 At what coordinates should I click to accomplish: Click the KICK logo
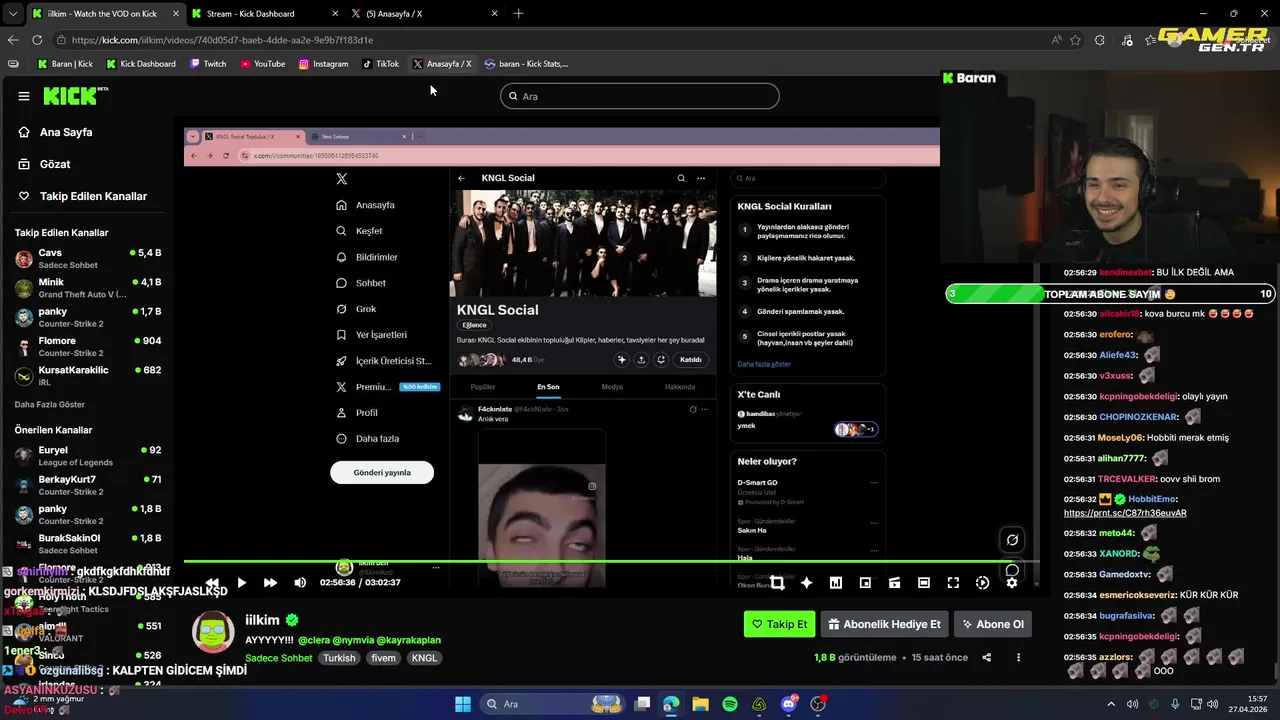coord(74,96)
